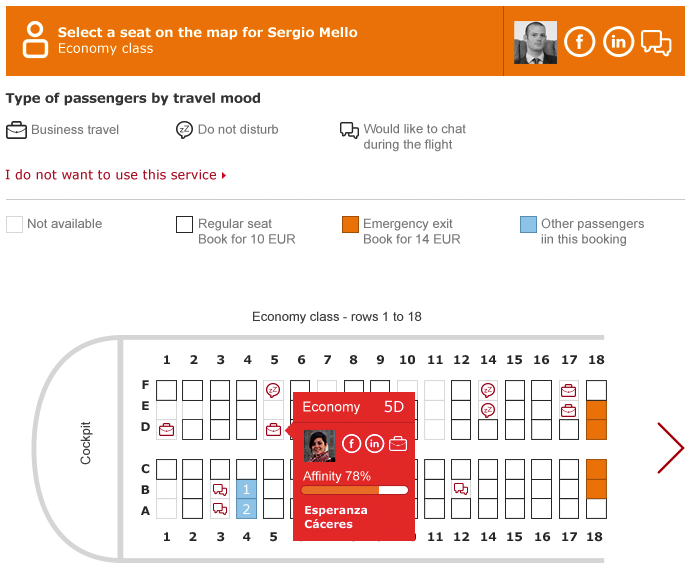This screenshot has height=570, width=690.
Task: Choose empty regular seat 2C
Action: [x=192, y=469]
